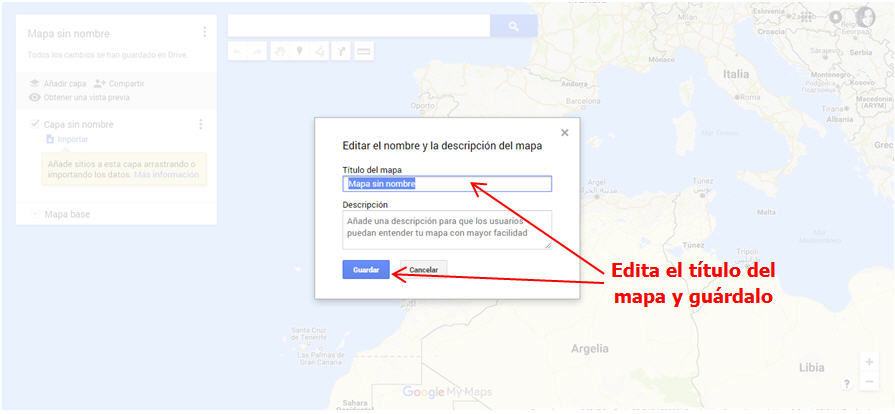
Task: Open the Más información link
Action: click(167, 174)
